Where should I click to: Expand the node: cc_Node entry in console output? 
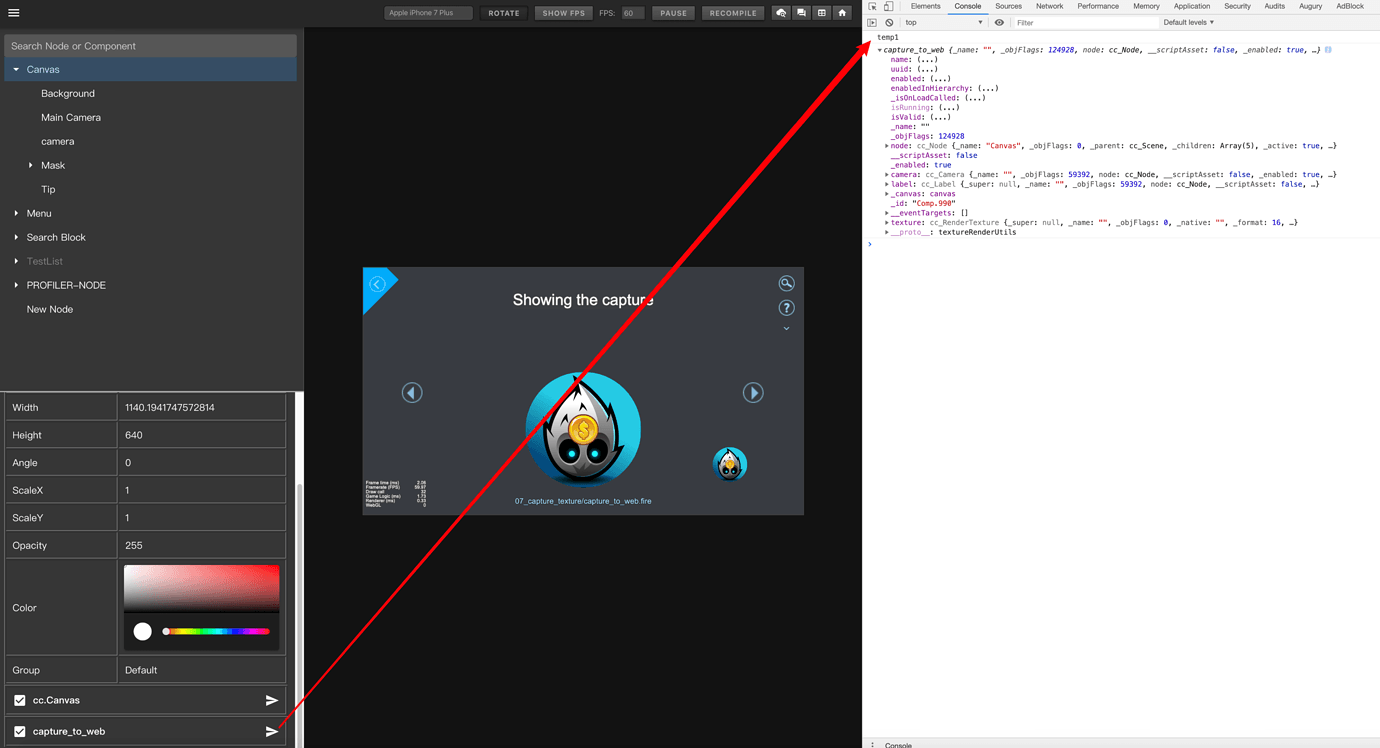point(886,145)
